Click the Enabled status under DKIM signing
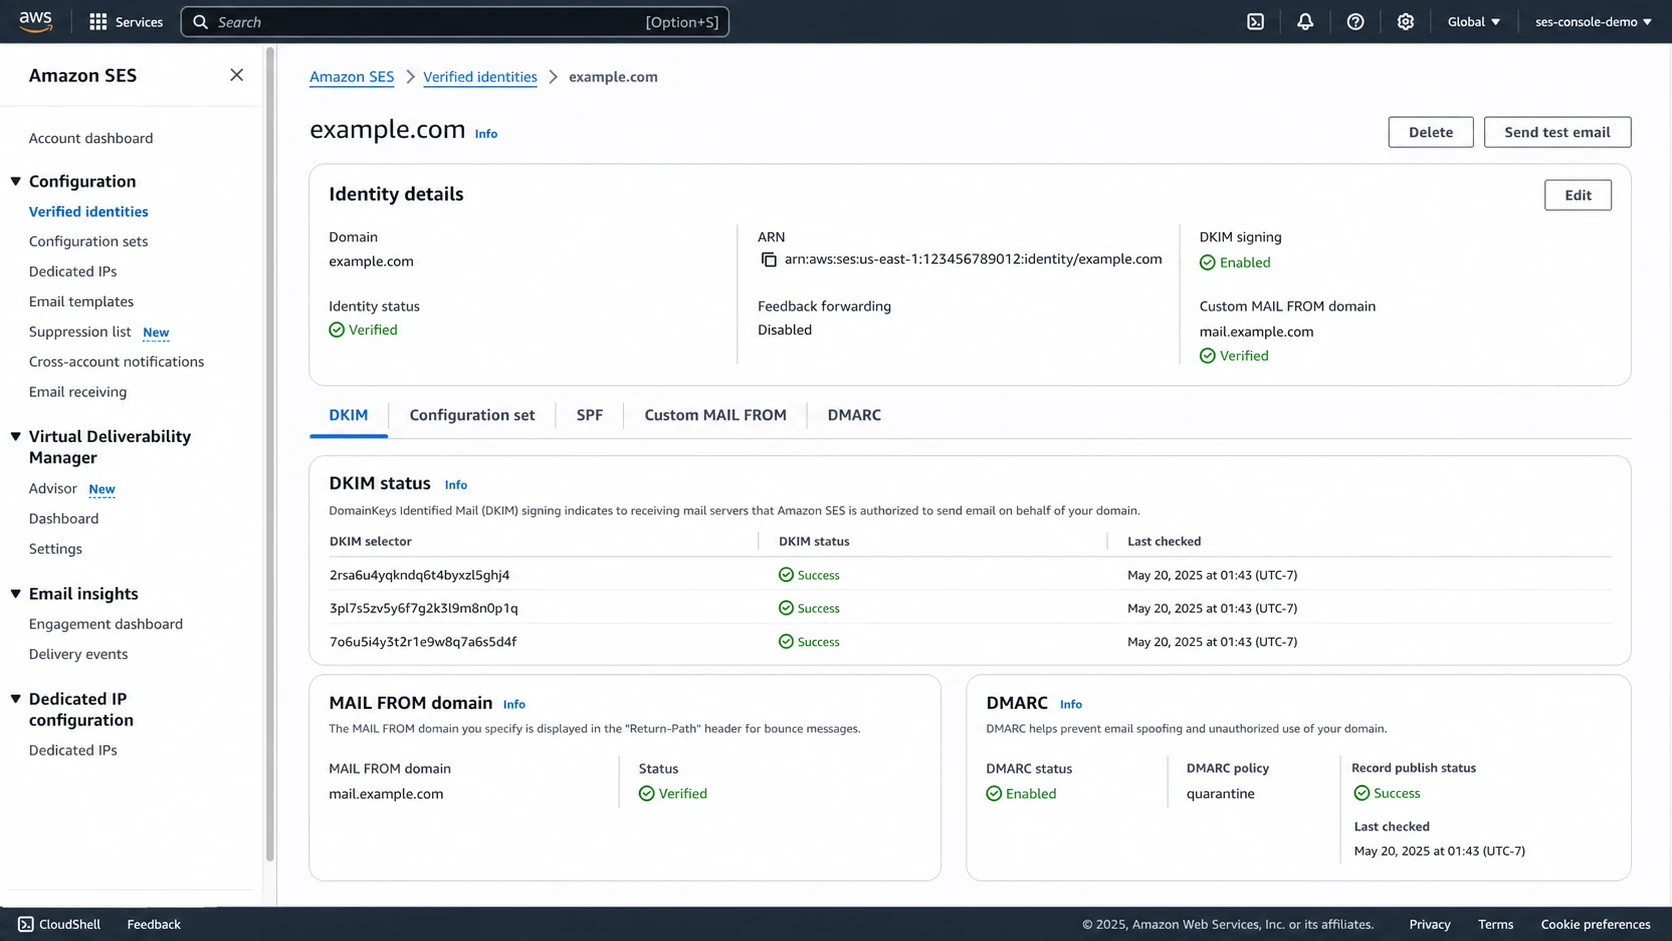Screen dimensions: 1672x941 point(1235,262)
